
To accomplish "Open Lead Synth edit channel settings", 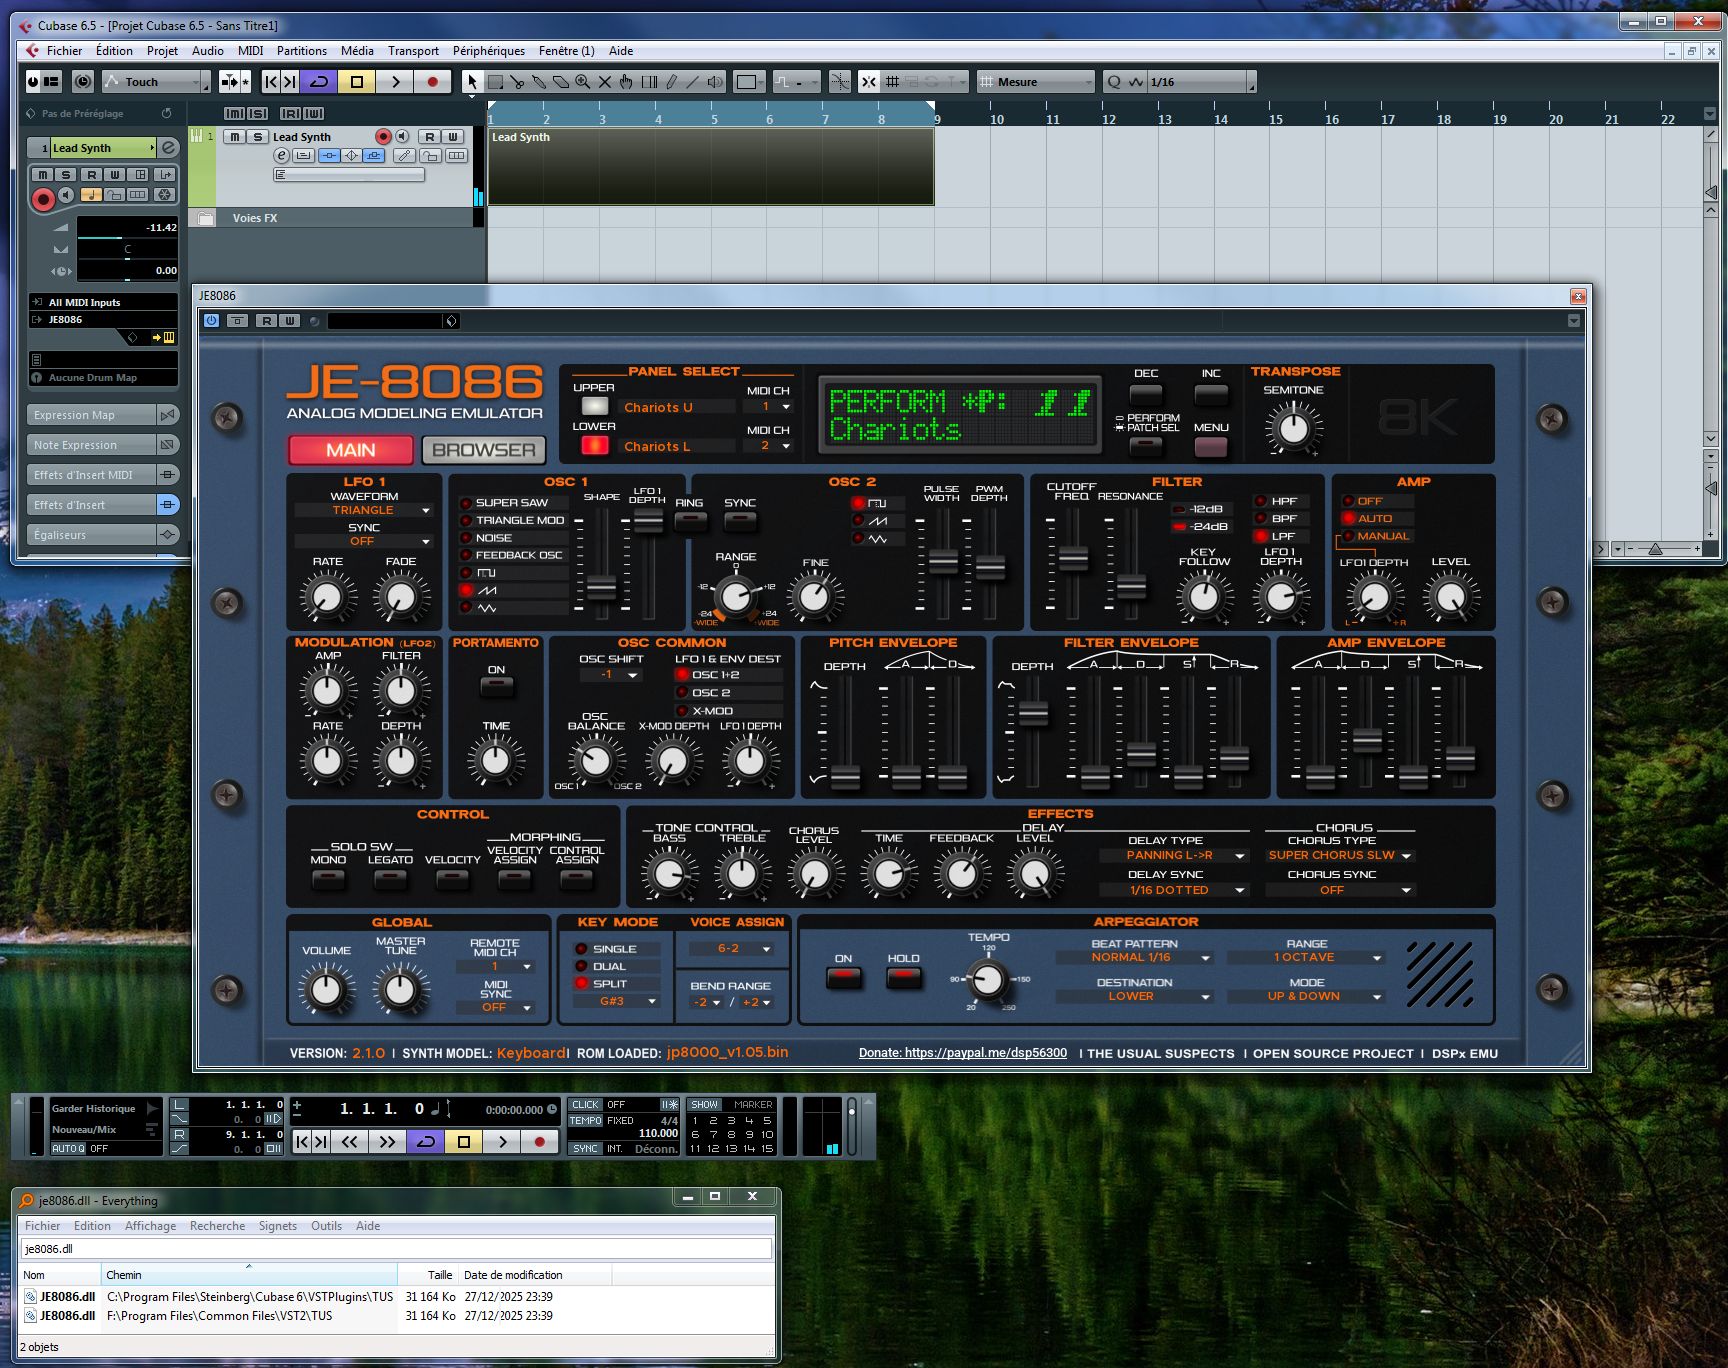I will click(x=281, y=155).
